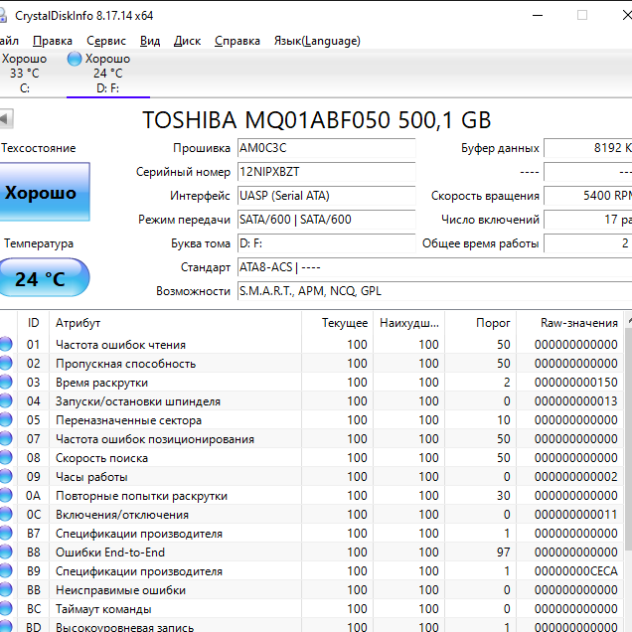Open the Правка menu

52,41
